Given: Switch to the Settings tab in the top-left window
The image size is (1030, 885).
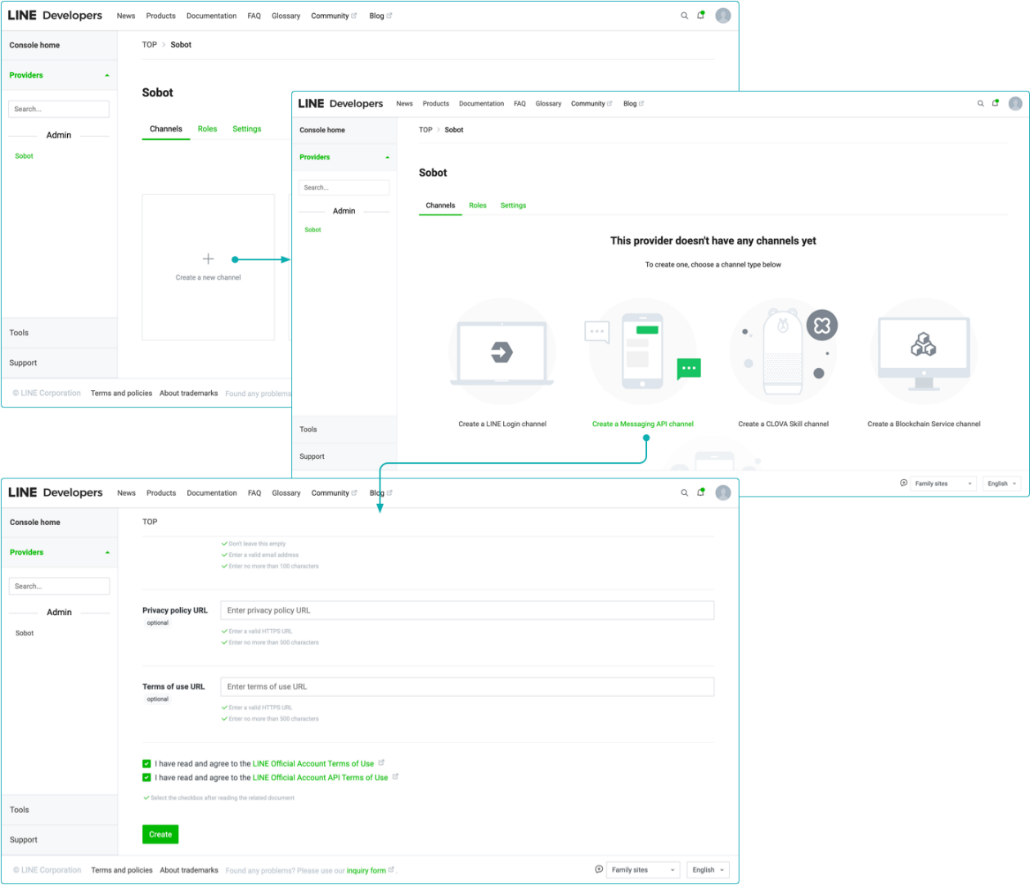Looking at the screenshot, I should [246, 129].
